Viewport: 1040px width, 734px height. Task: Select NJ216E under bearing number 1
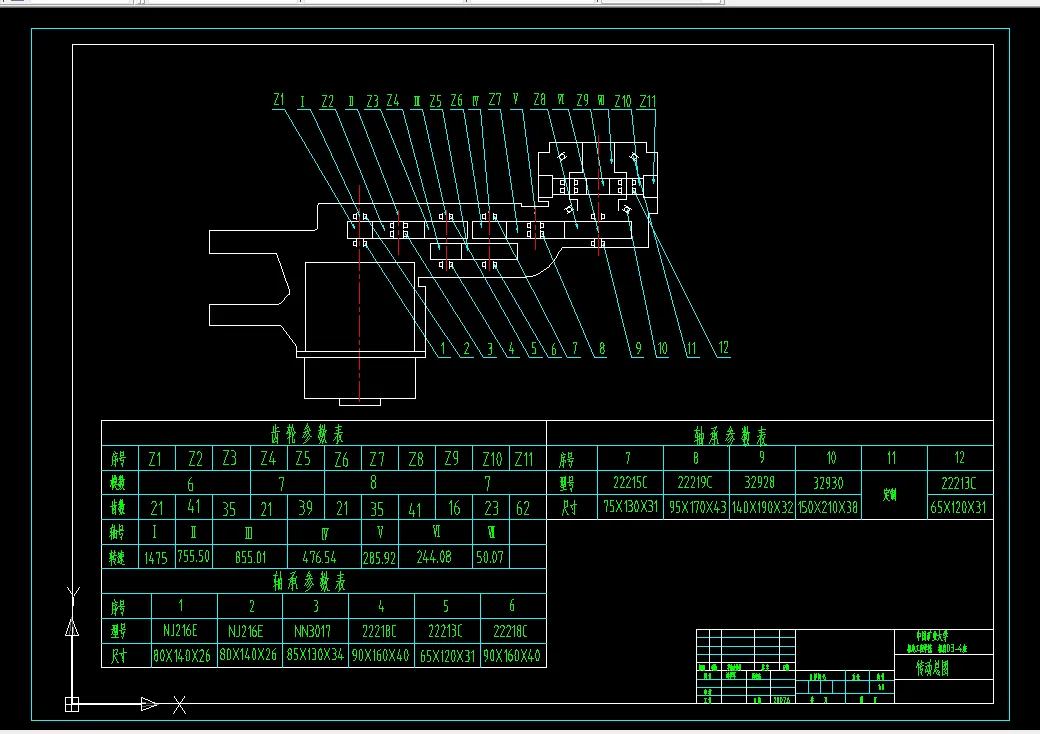tap(180, 631)
